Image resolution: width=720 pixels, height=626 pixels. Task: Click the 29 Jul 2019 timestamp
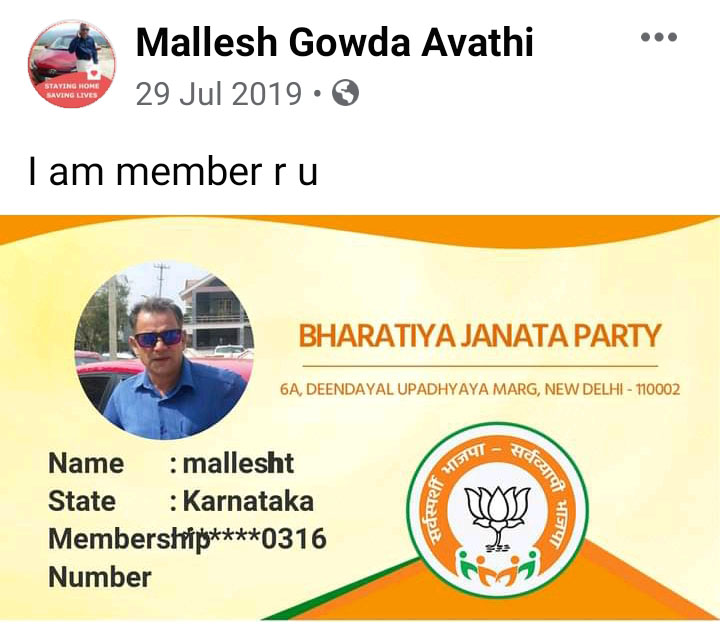coord(219,94)
